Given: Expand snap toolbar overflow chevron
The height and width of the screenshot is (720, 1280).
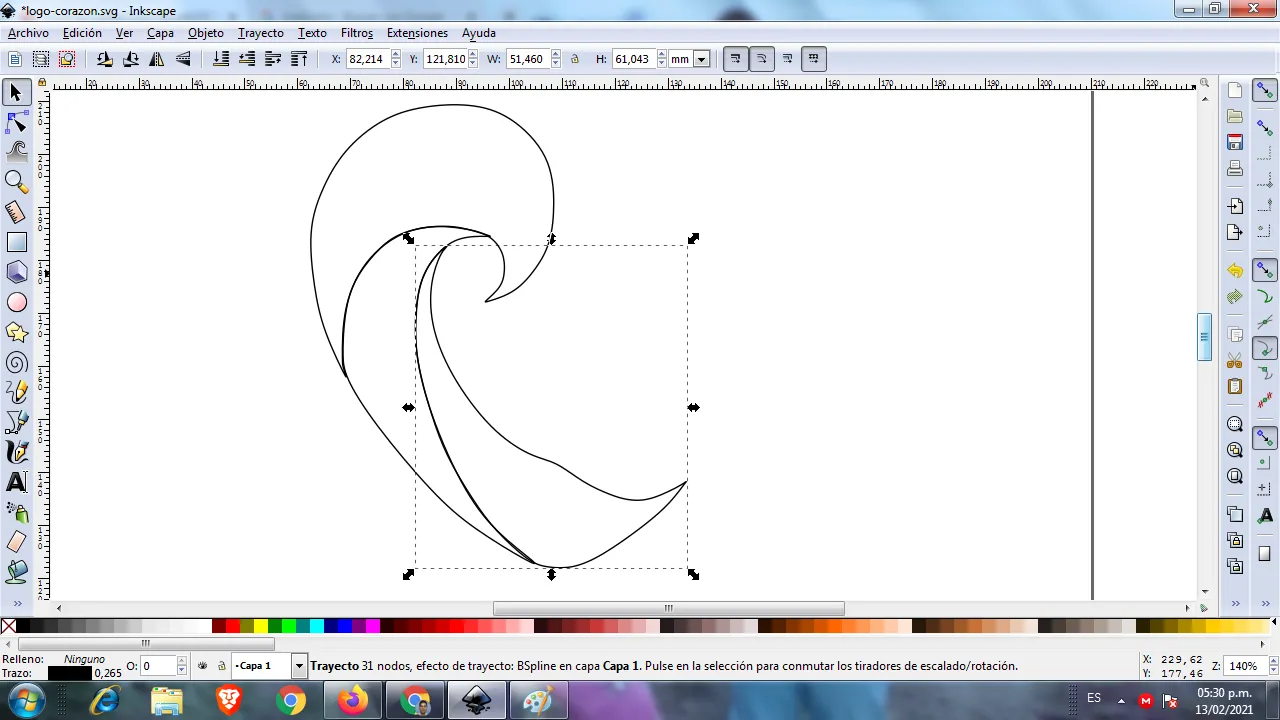Looking at the screenshot, I should pos(1265,604).
